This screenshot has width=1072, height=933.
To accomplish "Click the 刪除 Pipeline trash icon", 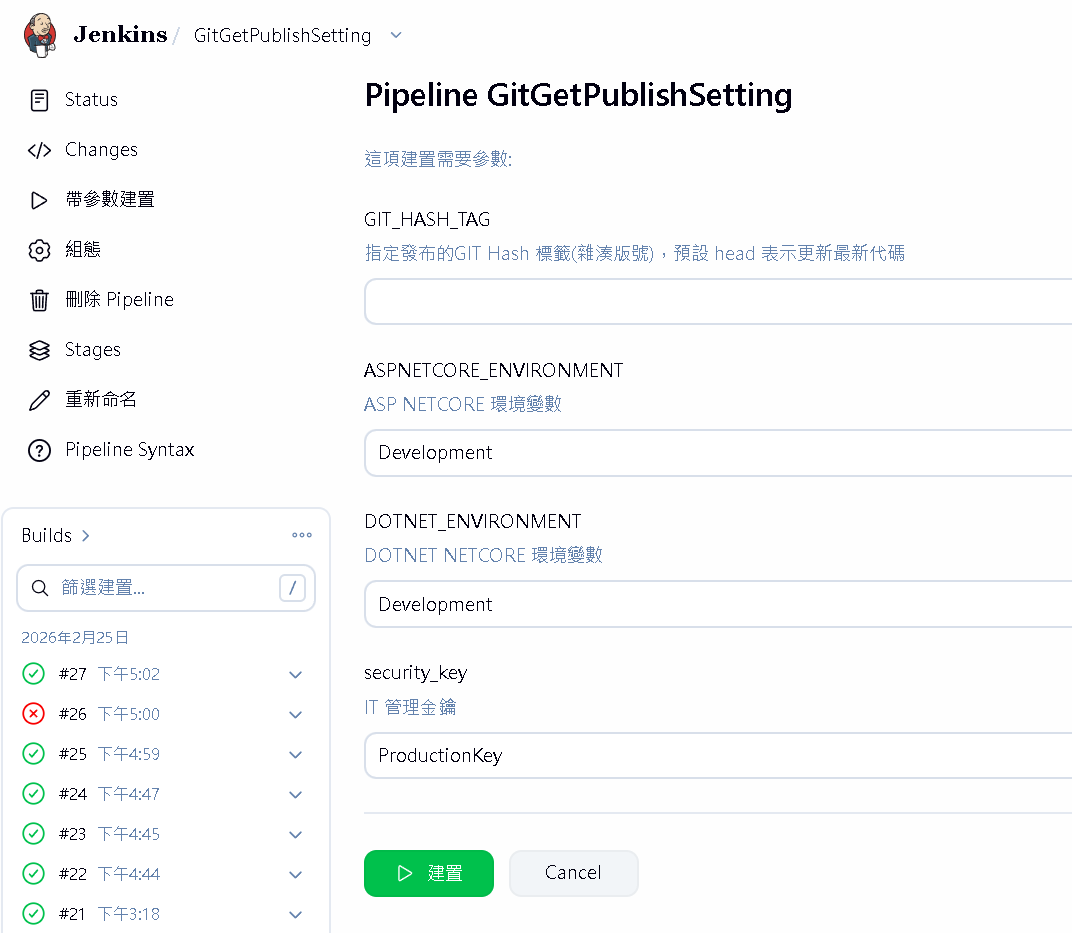I will (39, 300).
